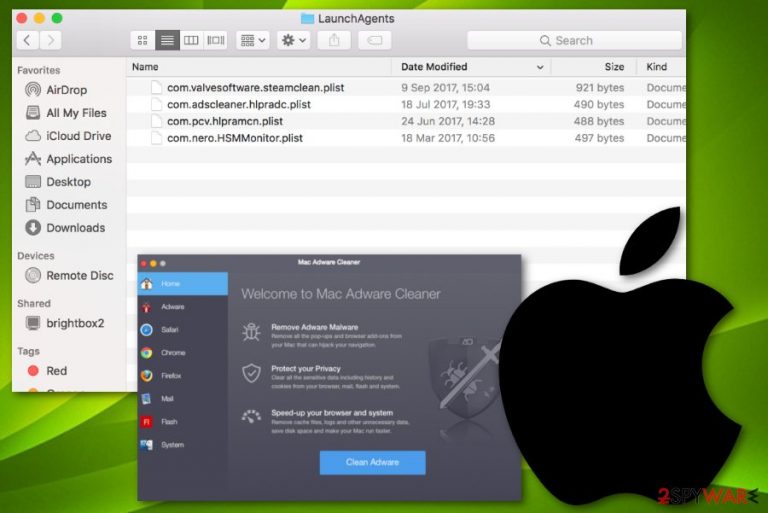Open Home tab in Mac Adware Cleaner
The image size is (768, 513).
[x=183, y=284]
